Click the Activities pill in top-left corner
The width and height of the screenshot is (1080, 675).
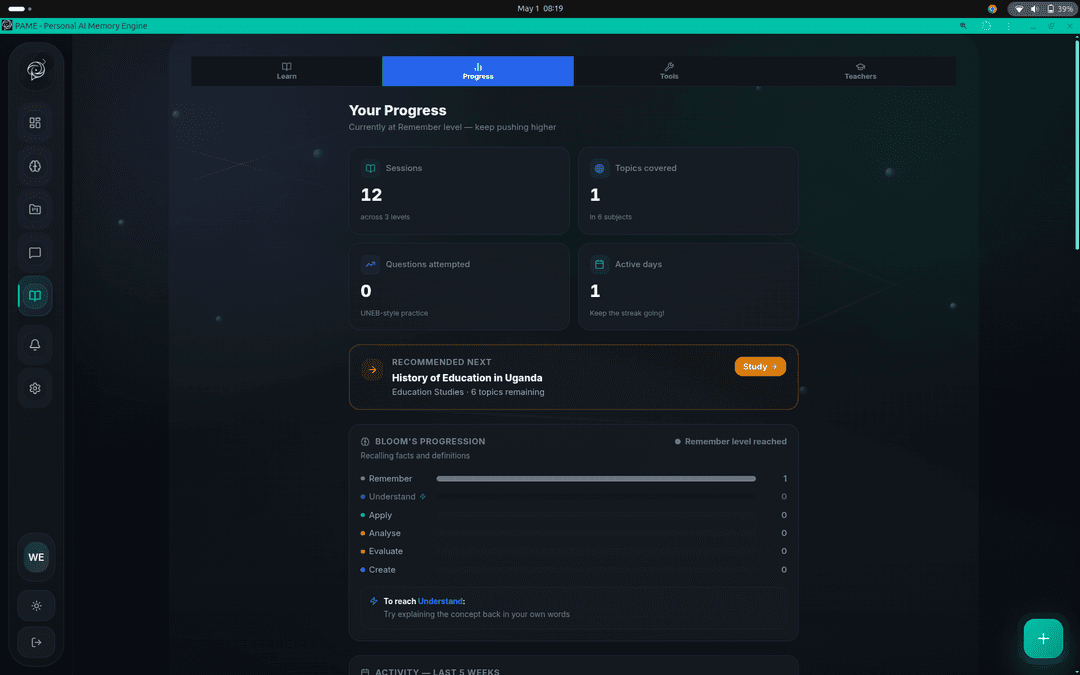[17, 9]
